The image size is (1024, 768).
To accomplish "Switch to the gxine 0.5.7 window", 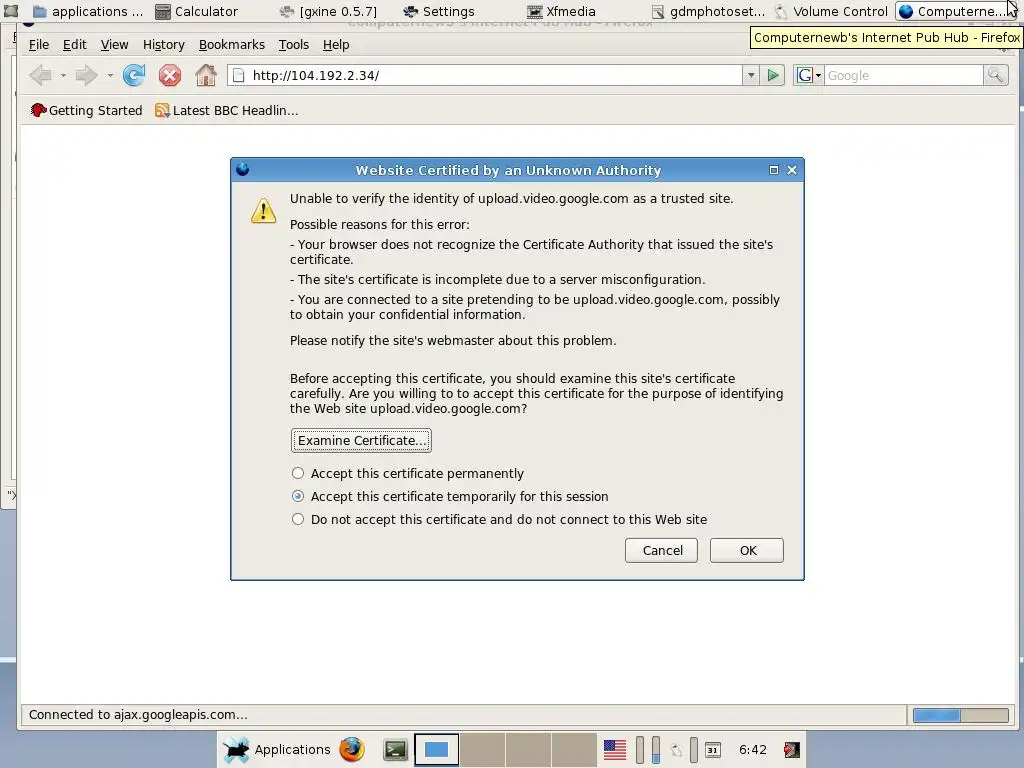I will click(x=328, y=11).
